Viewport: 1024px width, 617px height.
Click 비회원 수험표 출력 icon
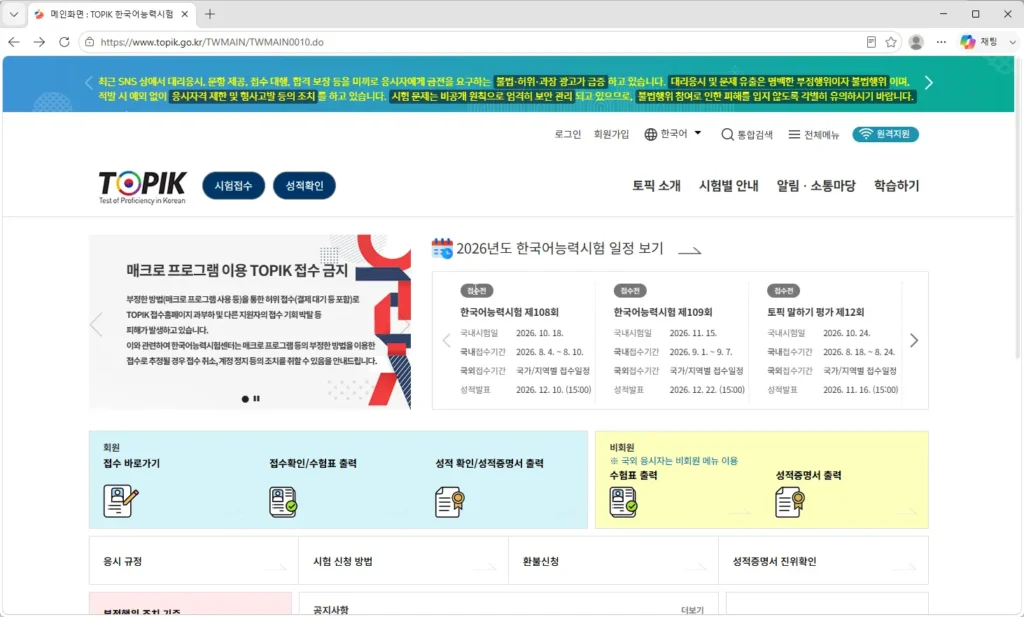pyautogui.click(x=623, y=502)
